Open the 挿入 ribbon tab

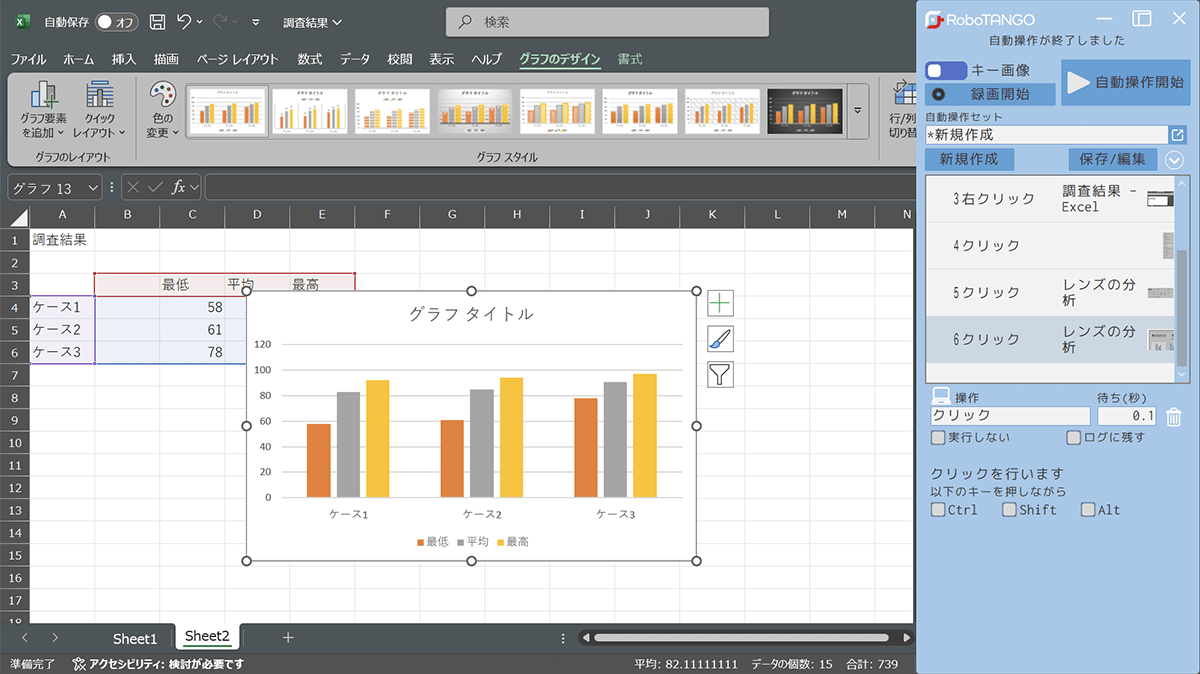[124, 59]
